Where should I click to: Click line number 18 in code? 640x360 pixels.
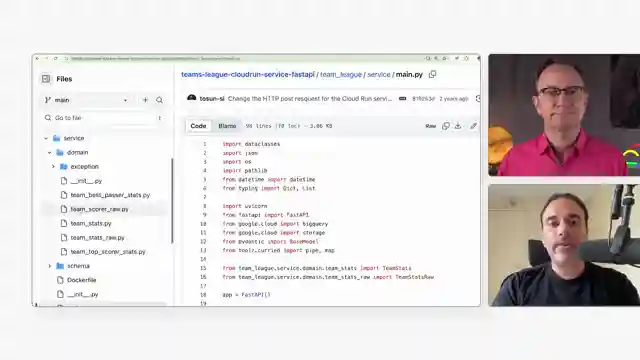click(203, 295)
